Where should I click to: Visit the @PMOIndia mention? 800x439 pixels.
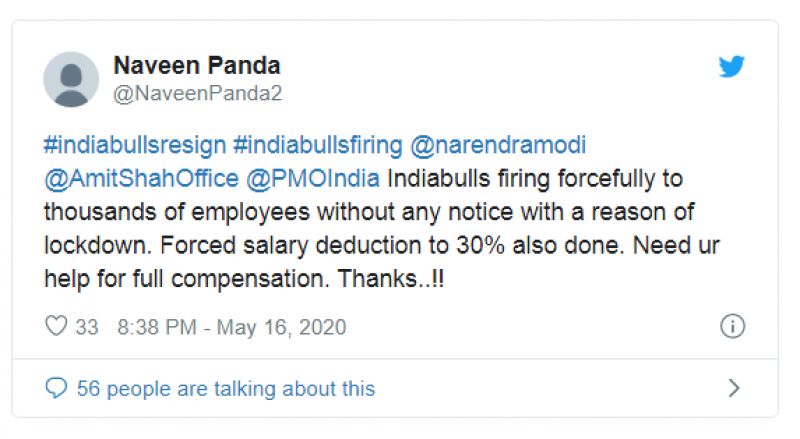[313, 181]
